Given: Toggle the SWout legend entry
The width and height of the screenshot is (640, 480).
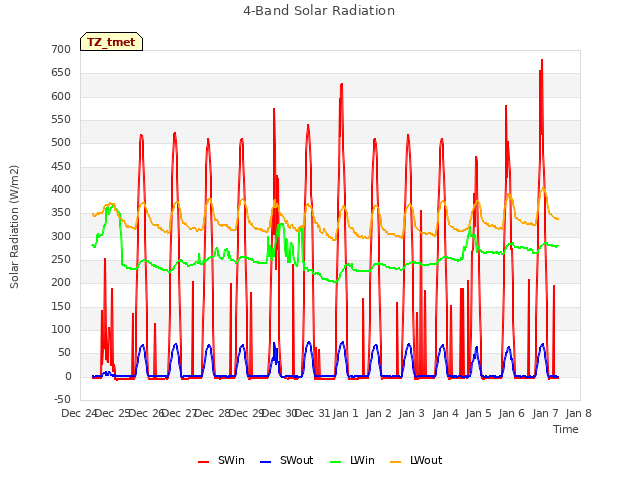Looking at the screenshot, I should click(287, 460).
